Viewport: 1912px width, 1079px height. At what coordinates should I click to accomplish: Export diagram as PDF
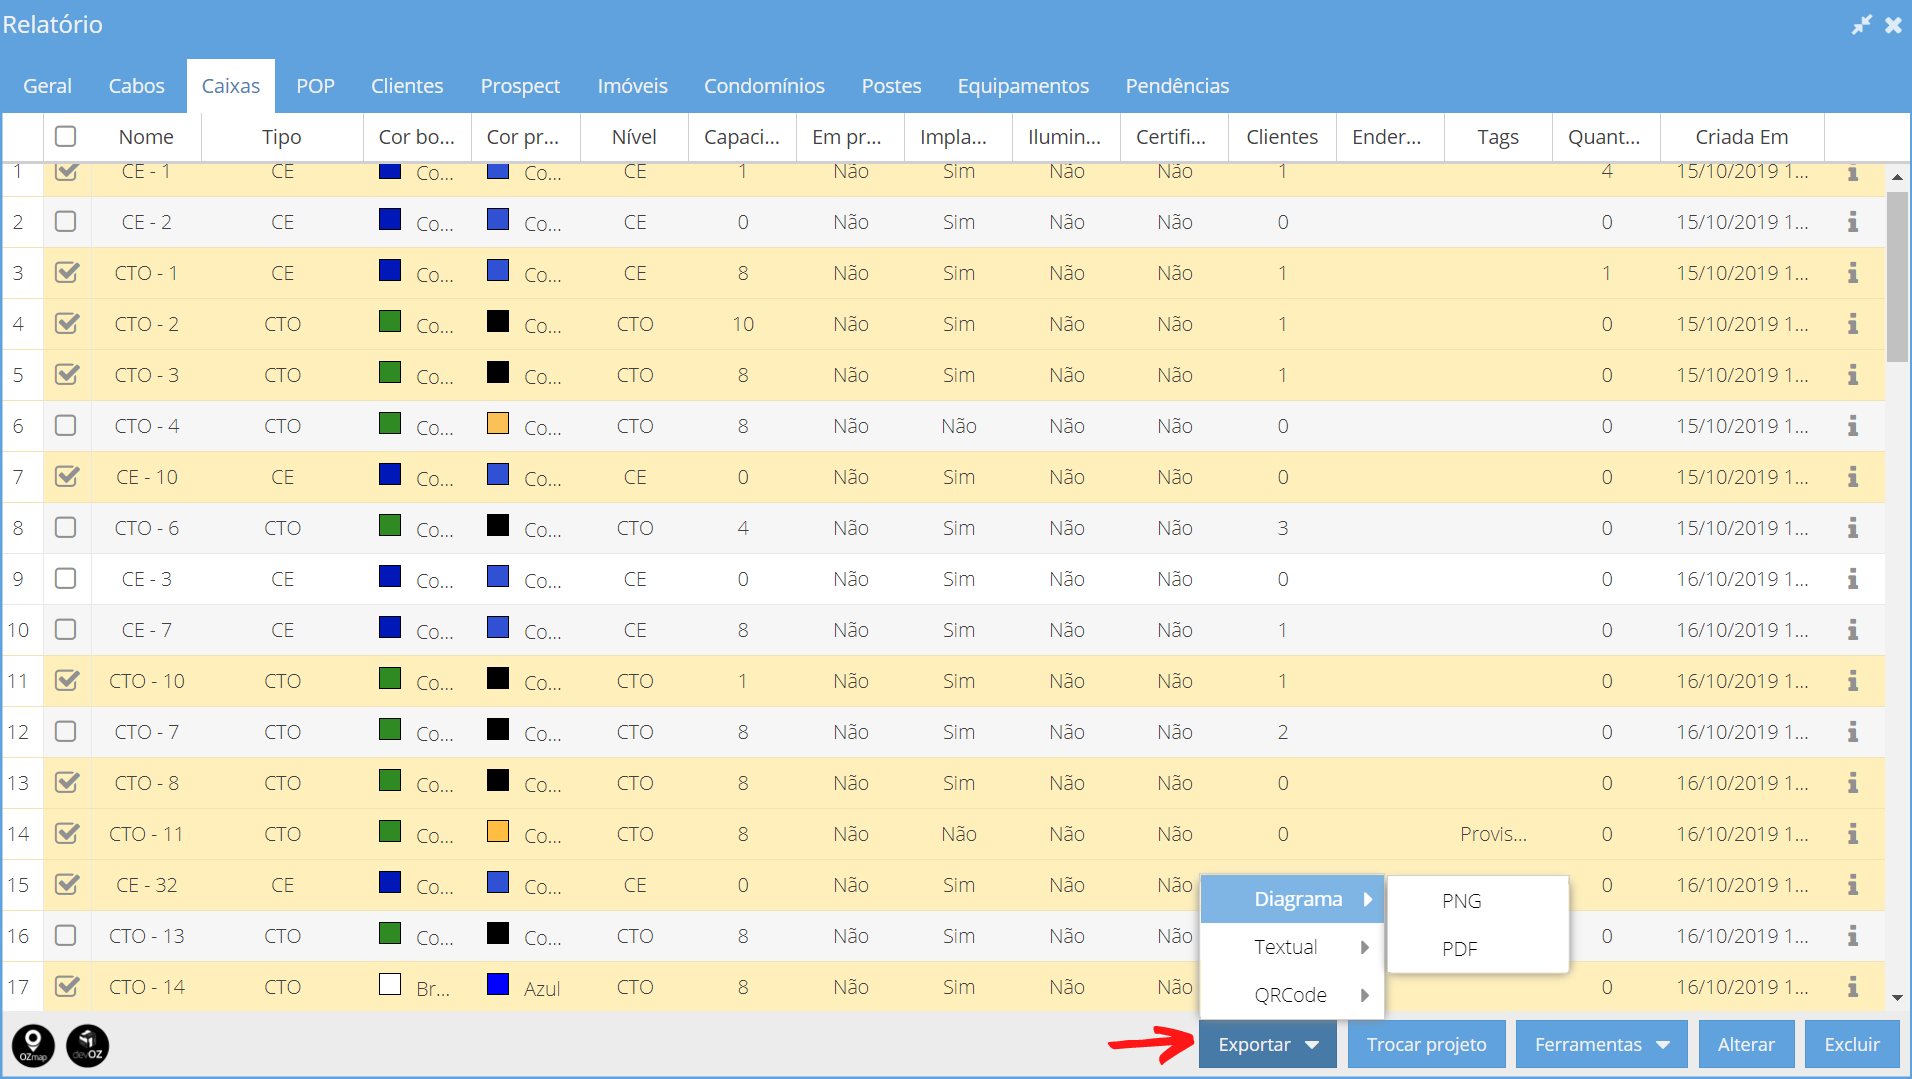[x=1478, y=949]
